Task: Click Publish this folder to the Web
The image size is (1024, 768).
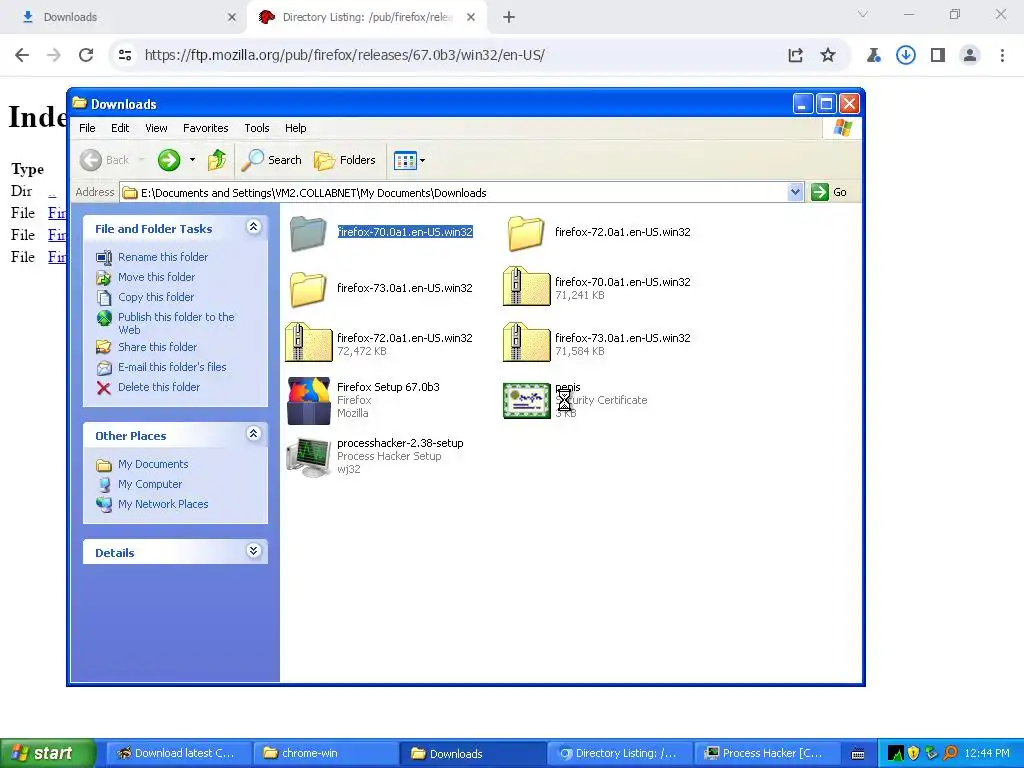Action: point(176,323)
